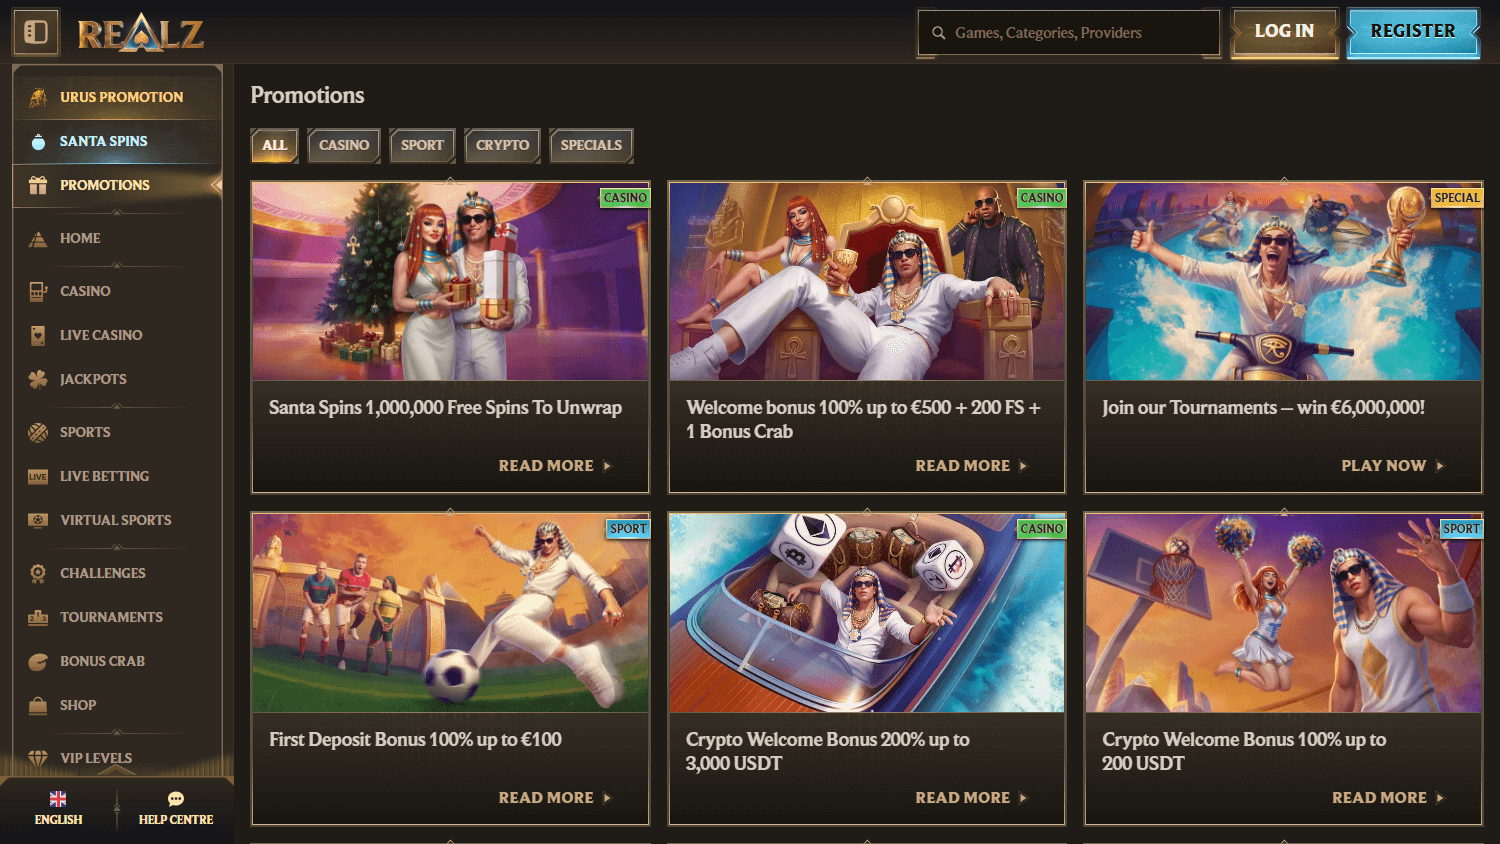Click the REGISTER button
This screenshot has width=1500, height=844.
coord(1413,31)
